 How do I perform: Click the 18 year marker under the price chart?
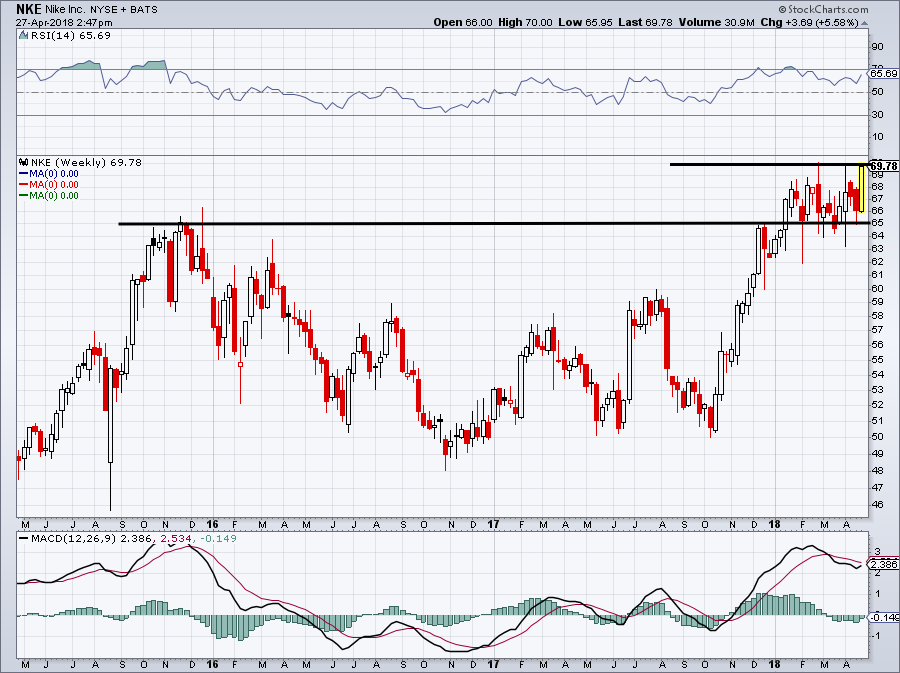(x=774, y=524)
